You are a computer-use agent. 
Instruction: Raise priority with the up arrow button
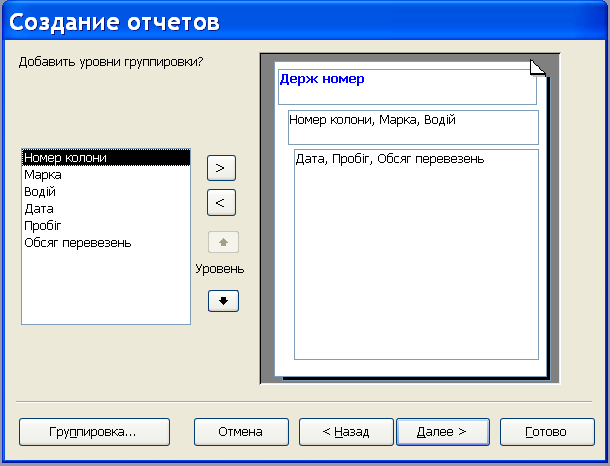[223, 242]
